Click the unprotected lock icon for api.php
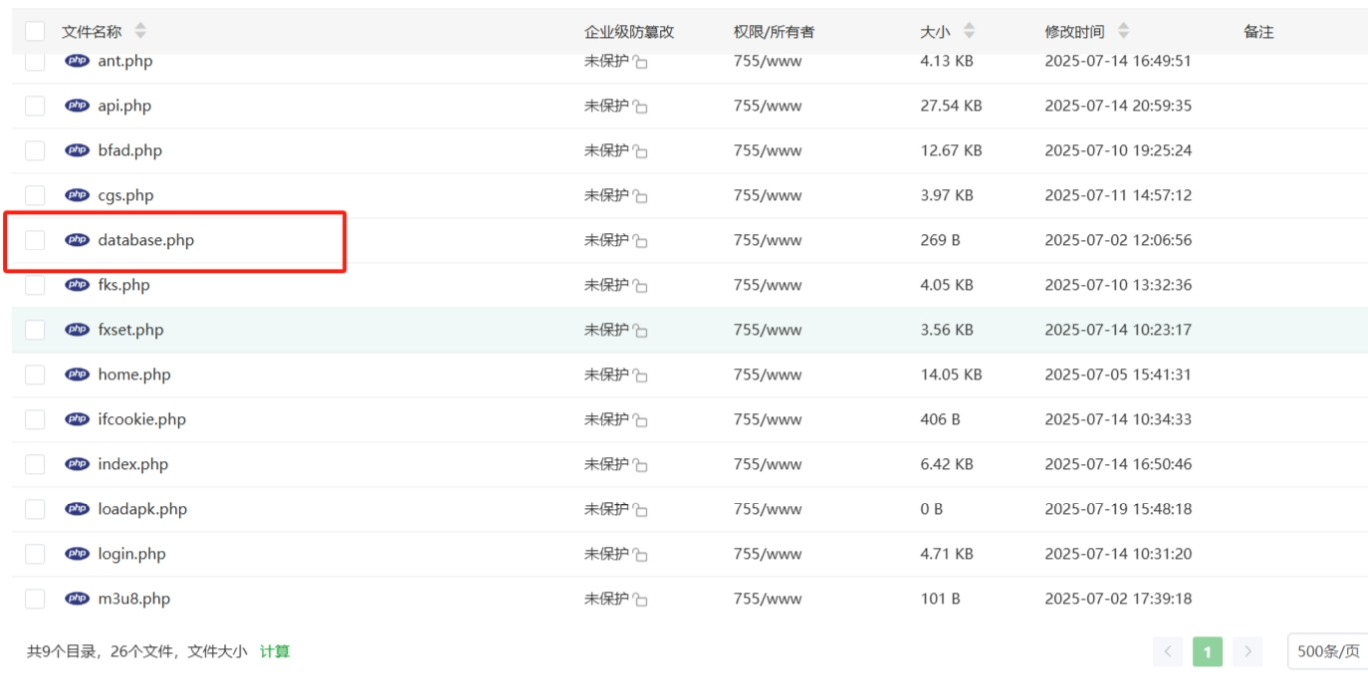Viewport: 1368px width, 682px height. click(640, 106)
